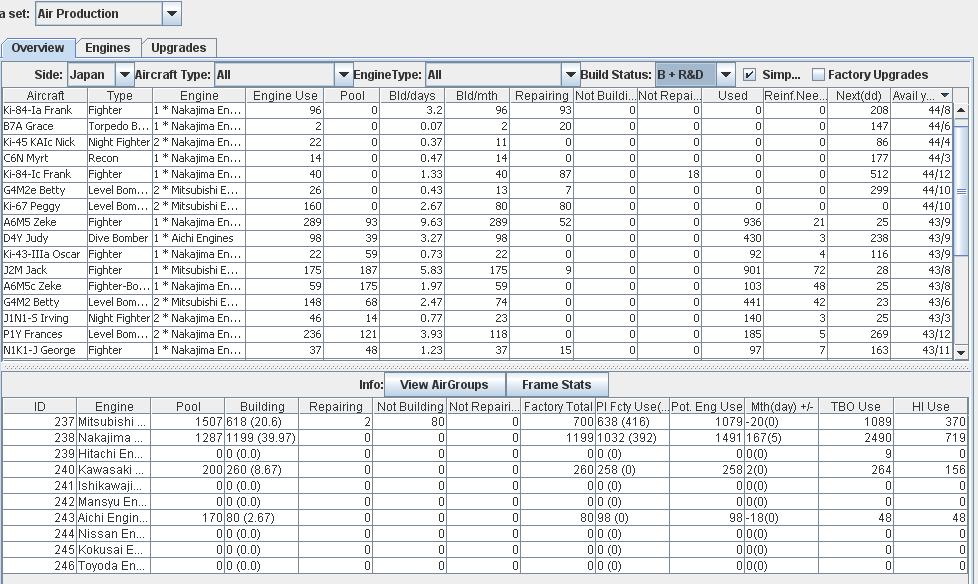Click the Frame Stats button
The height and width of the screenshot is (584, 978).
pos(556,385)
